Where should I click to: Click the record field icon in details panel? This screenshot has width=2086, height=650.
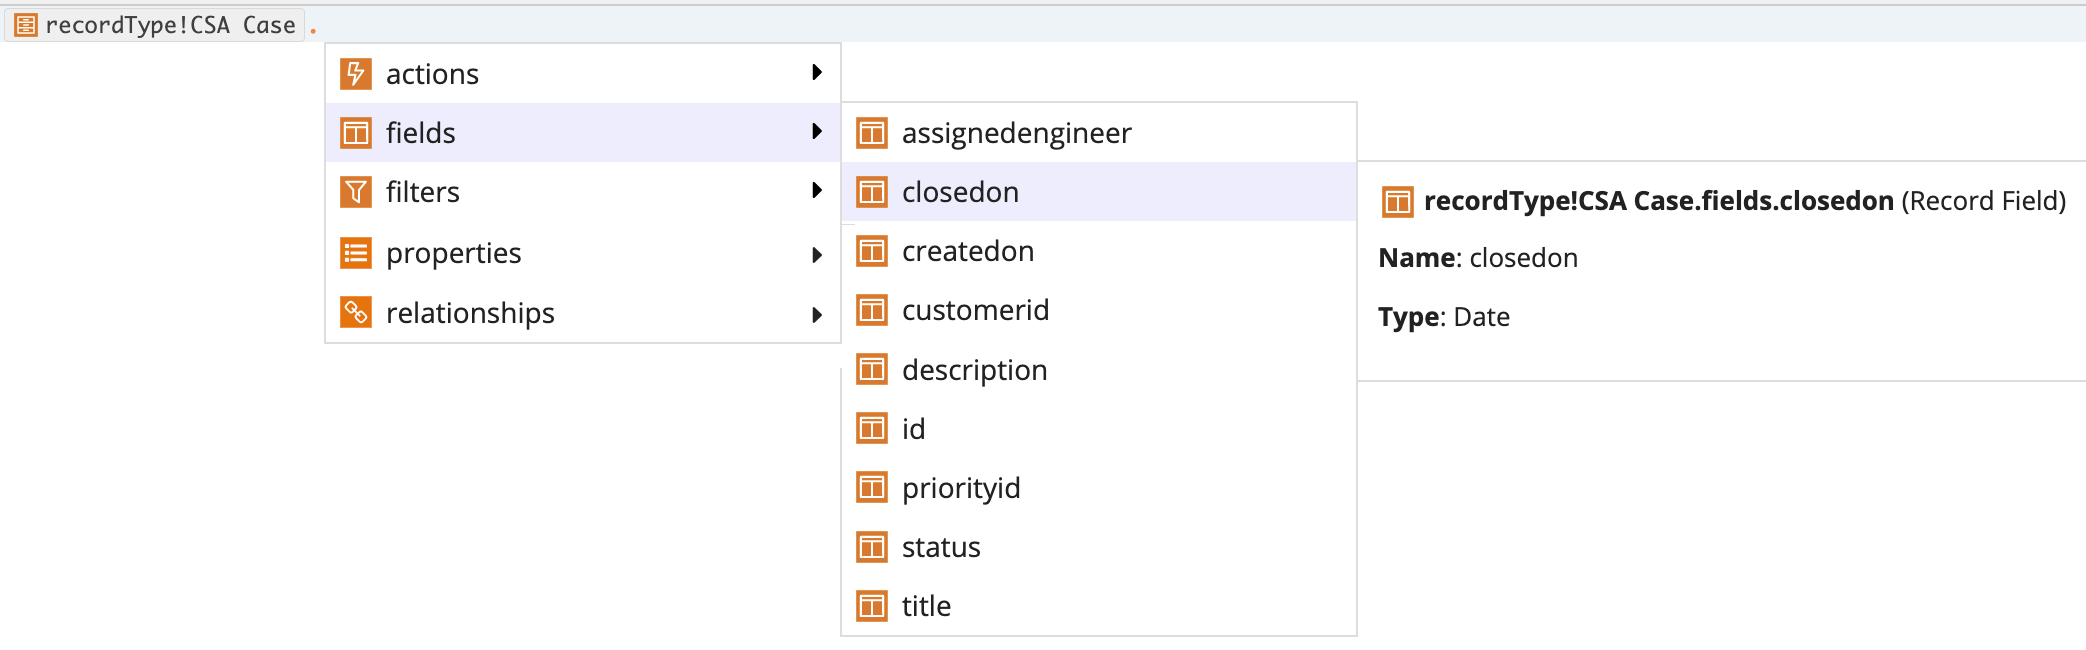tap(1397, 202)
